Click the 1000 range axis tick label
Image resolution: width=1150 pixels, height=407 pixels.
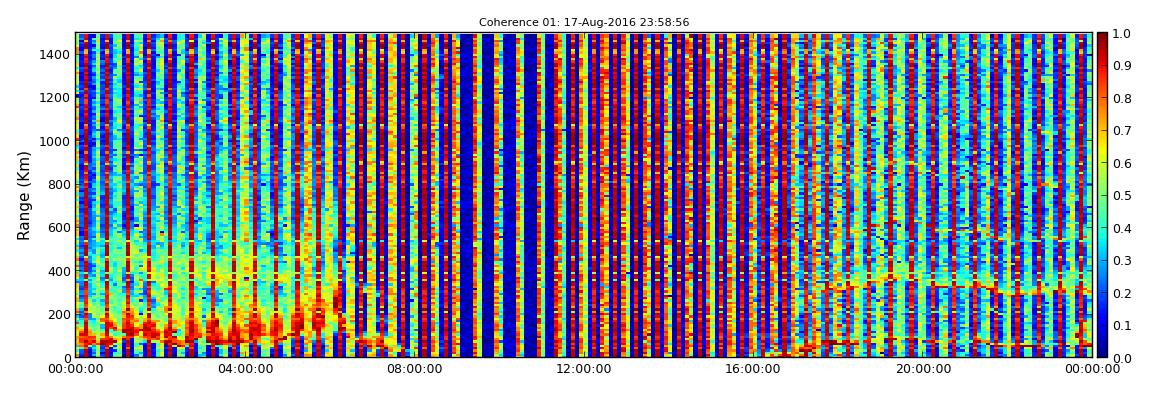56,141
